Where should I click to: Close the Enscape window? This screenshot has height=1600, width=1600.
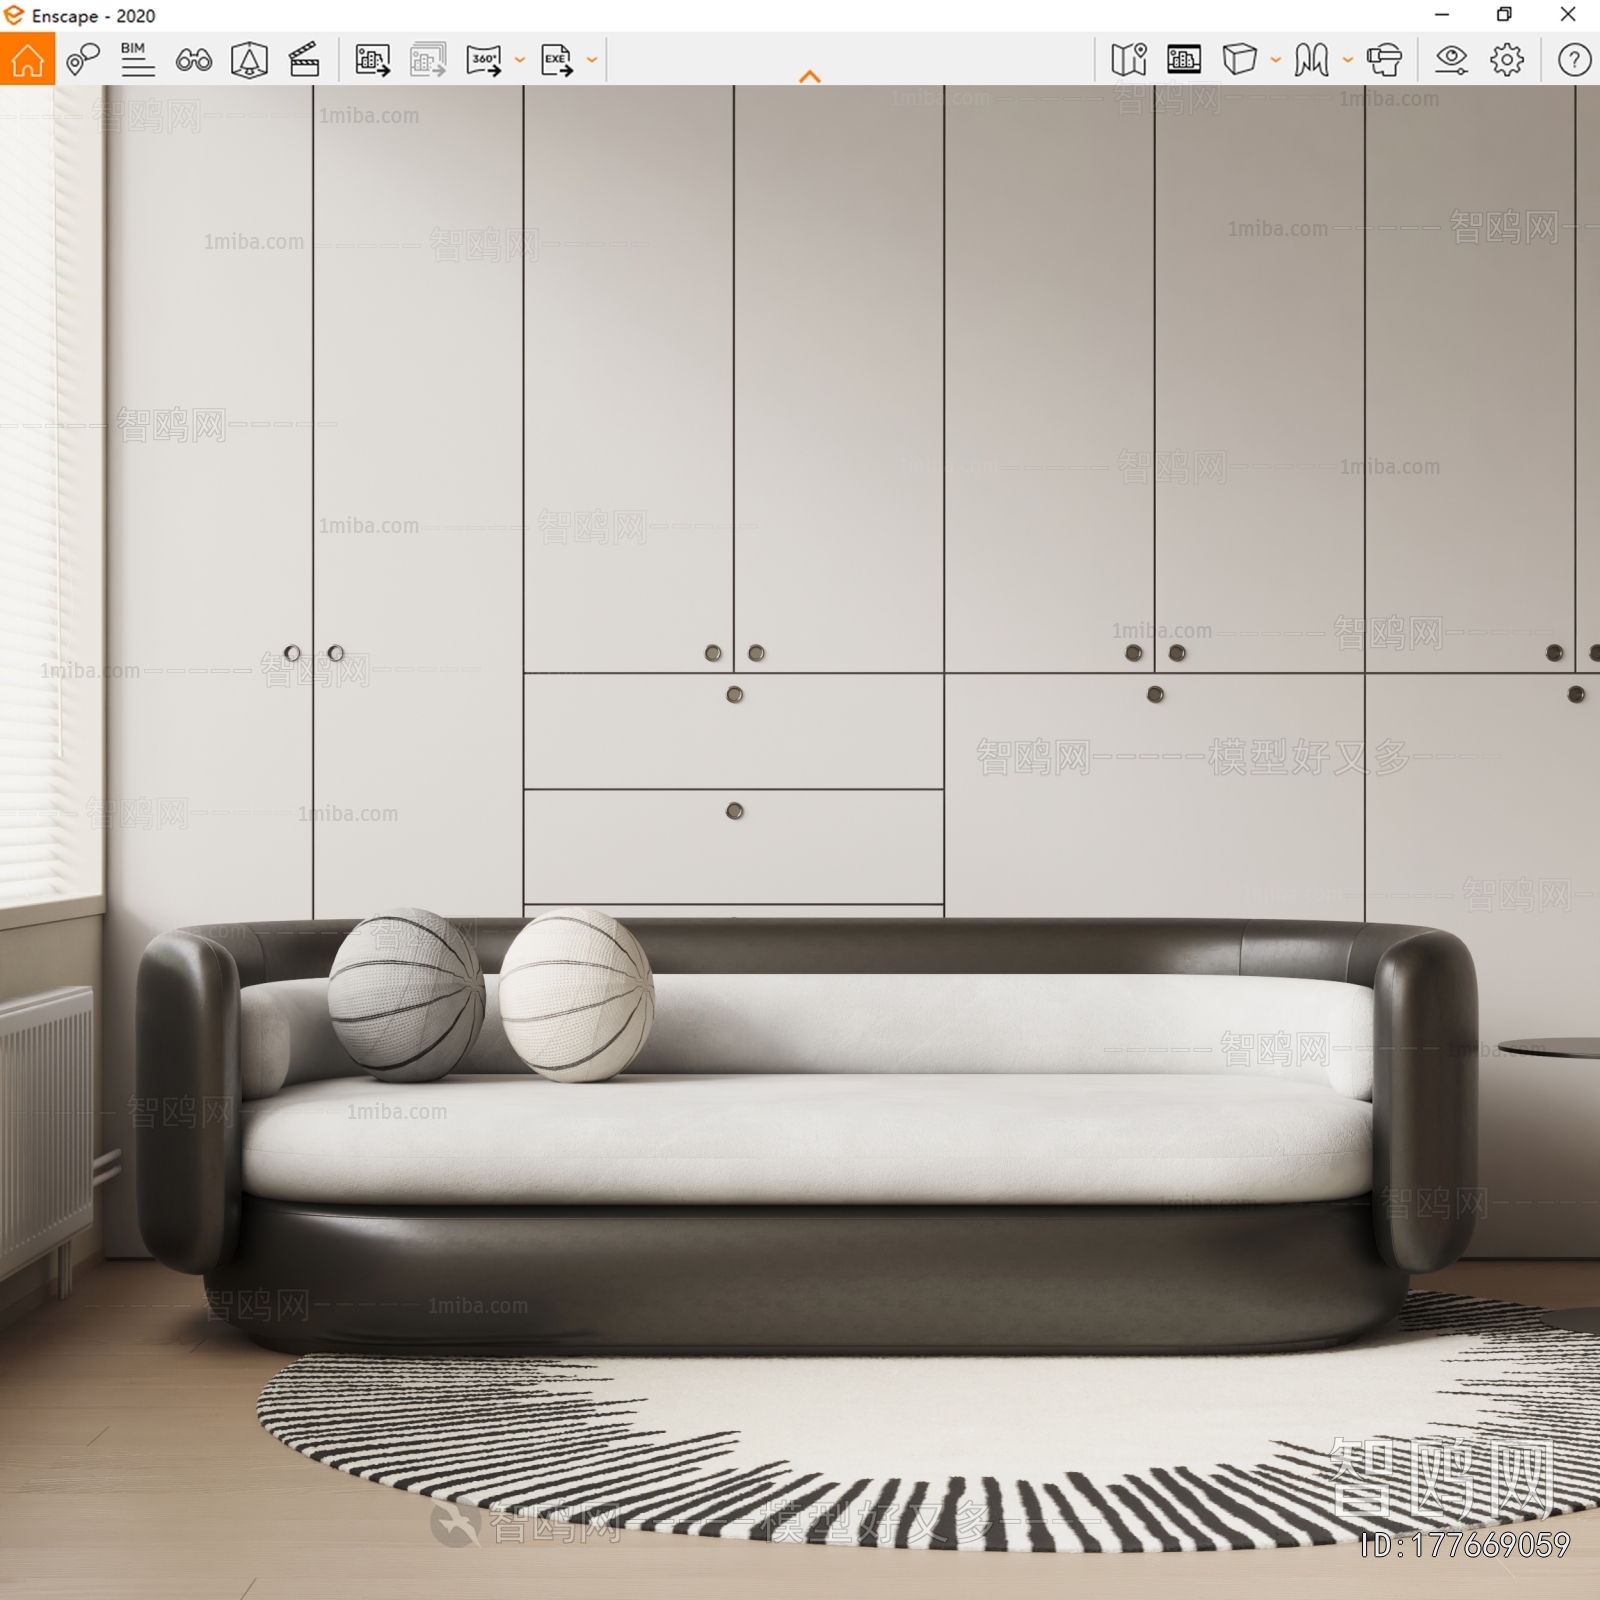pyautogui.click(x=1568, y=15)
